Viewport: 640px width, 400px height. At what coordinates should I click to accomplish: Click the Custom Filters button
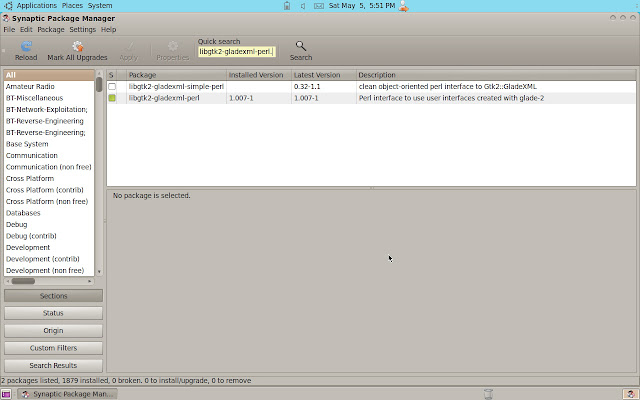(53, 348)
